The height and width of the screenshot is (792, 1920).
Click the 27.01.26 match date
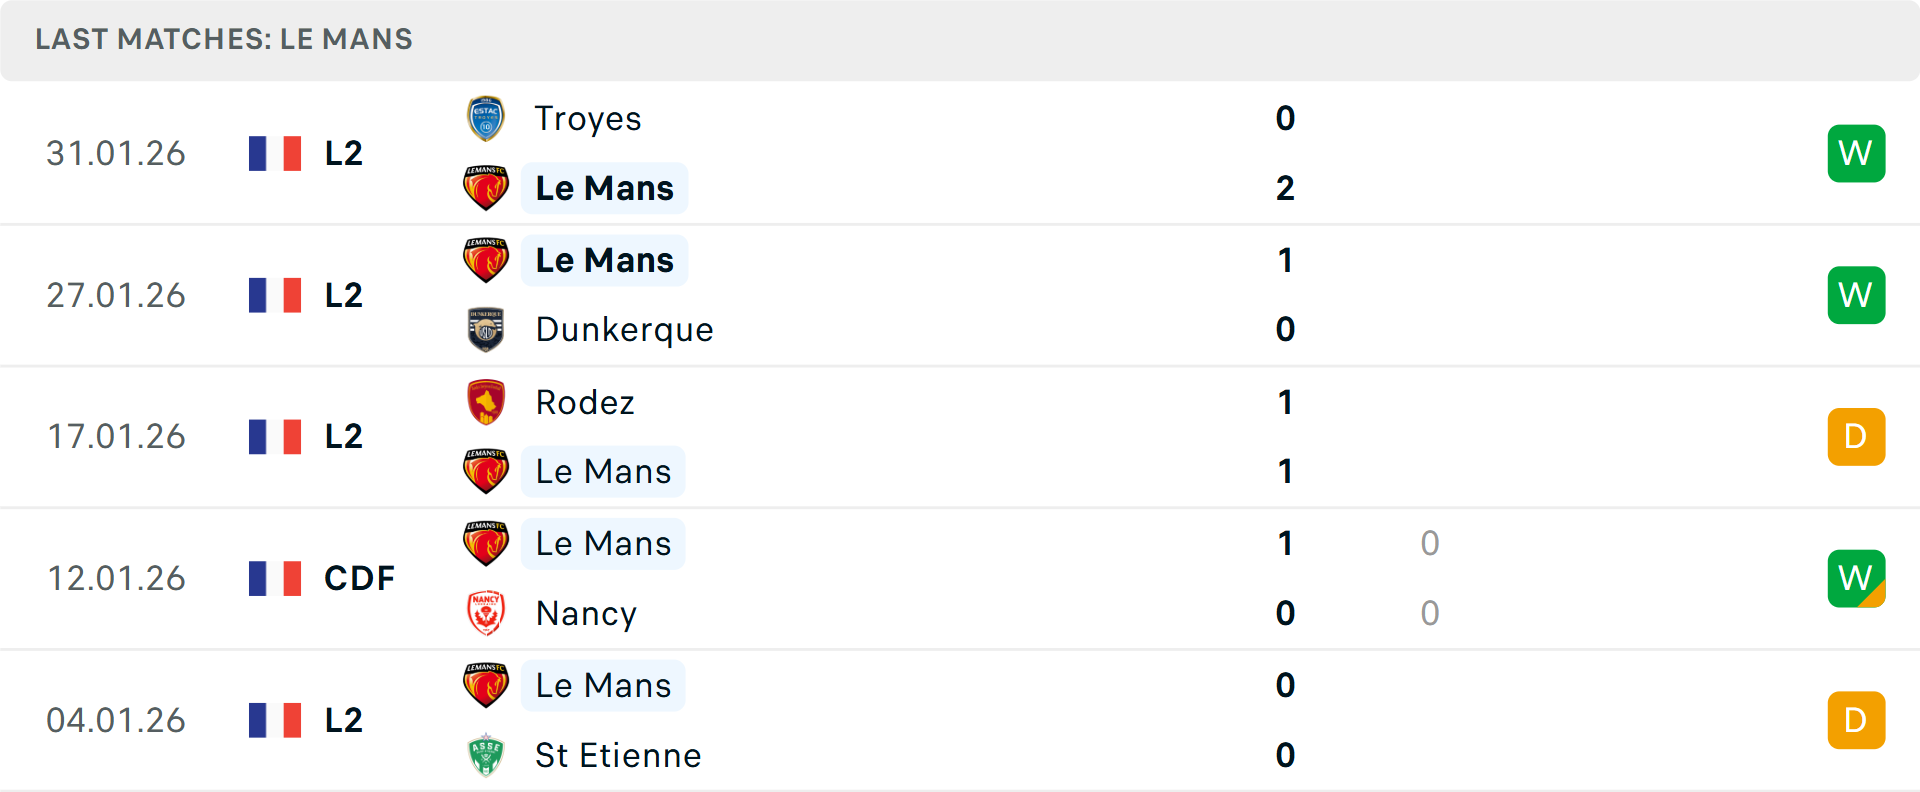pos(116,295)
